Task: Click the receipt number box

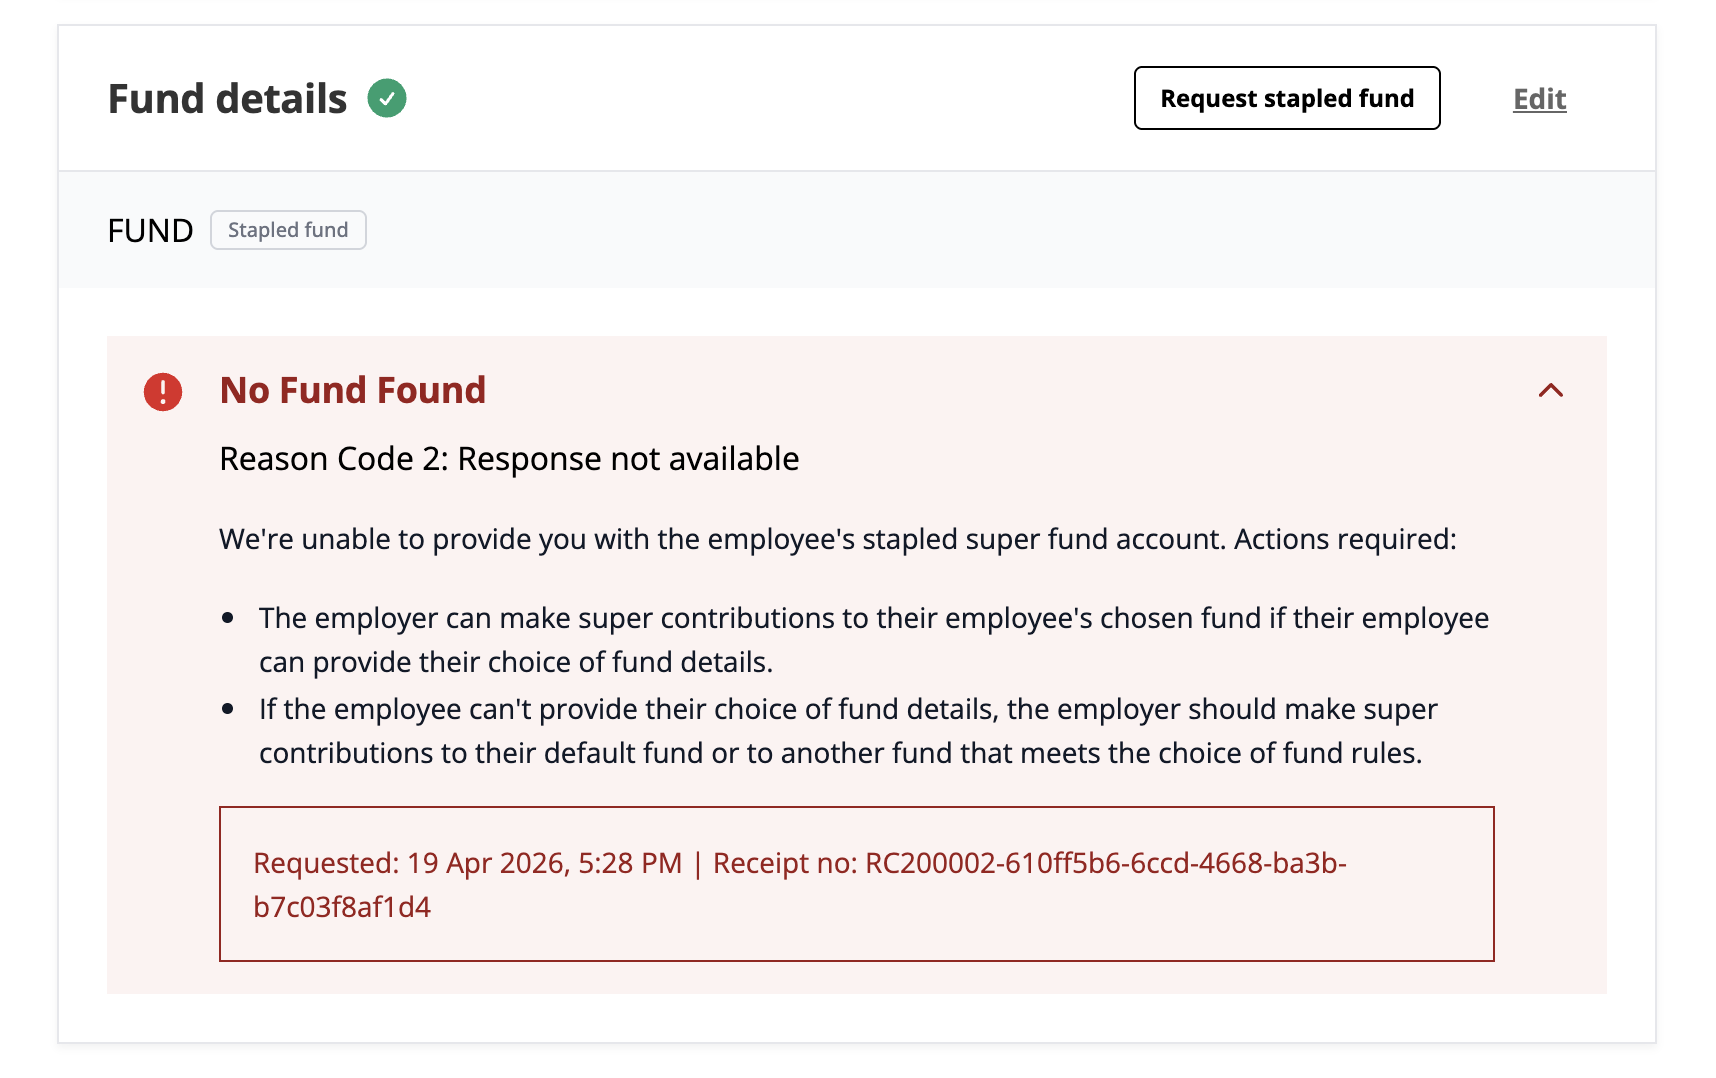Action: [857, 884]
